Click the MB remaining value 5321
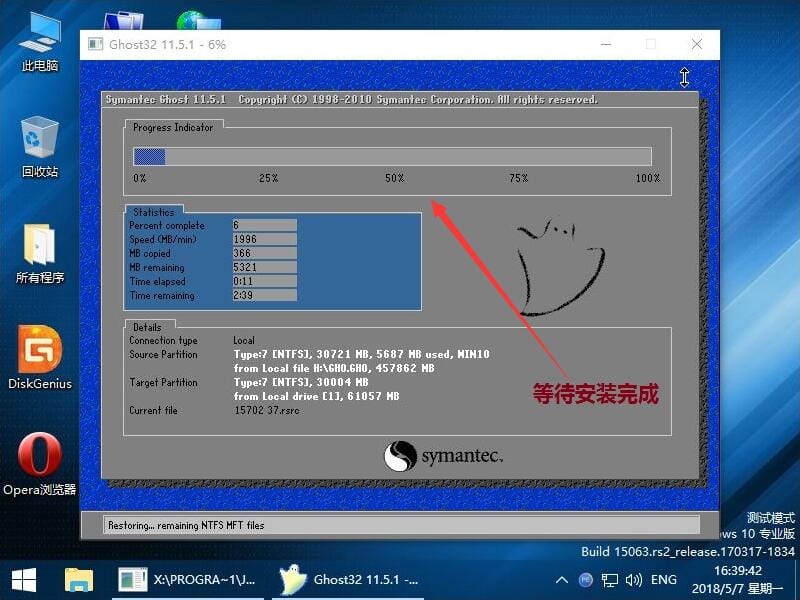Screen dimensions: 800x600 [264, 267]
